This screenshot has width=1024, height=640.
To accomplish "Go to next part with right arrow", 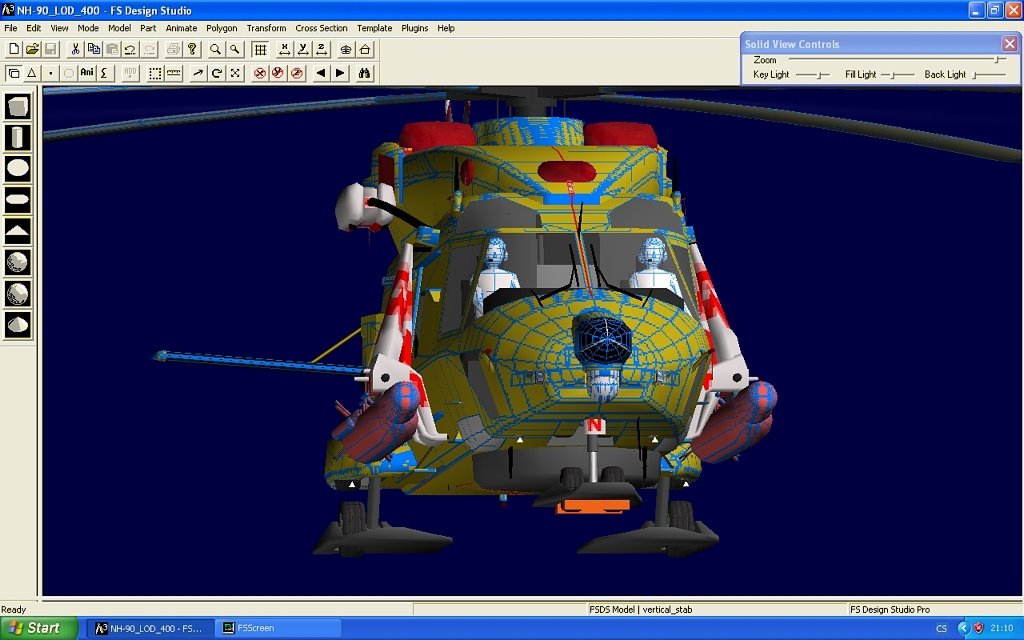I will 340,73.
